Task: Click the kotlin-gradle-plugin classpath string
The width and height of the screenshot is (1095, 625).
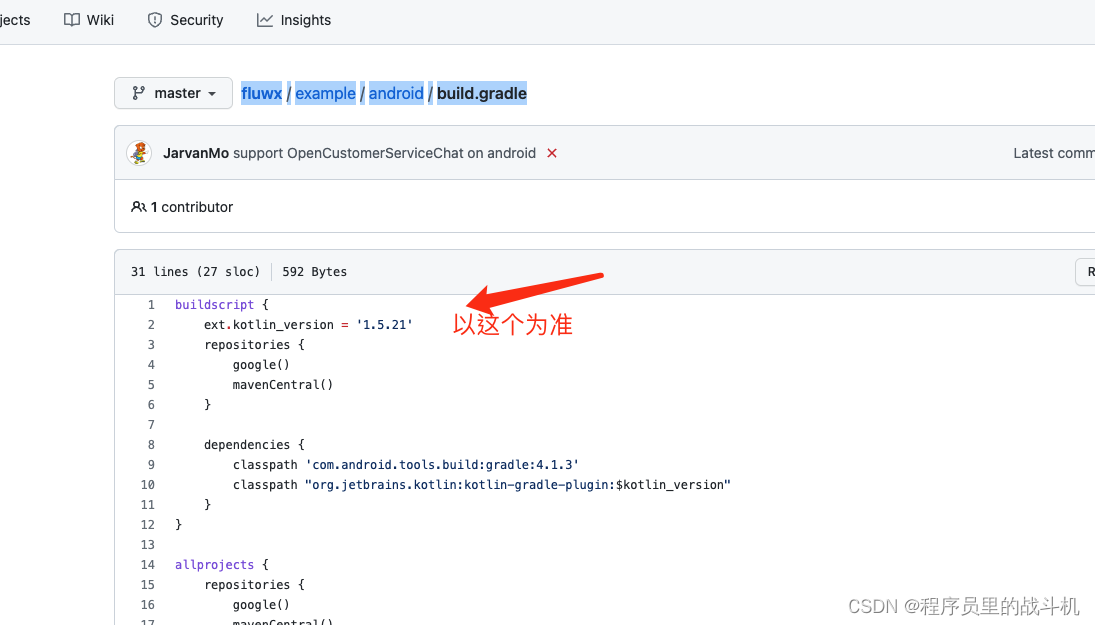Action: (x=517, y=485)
